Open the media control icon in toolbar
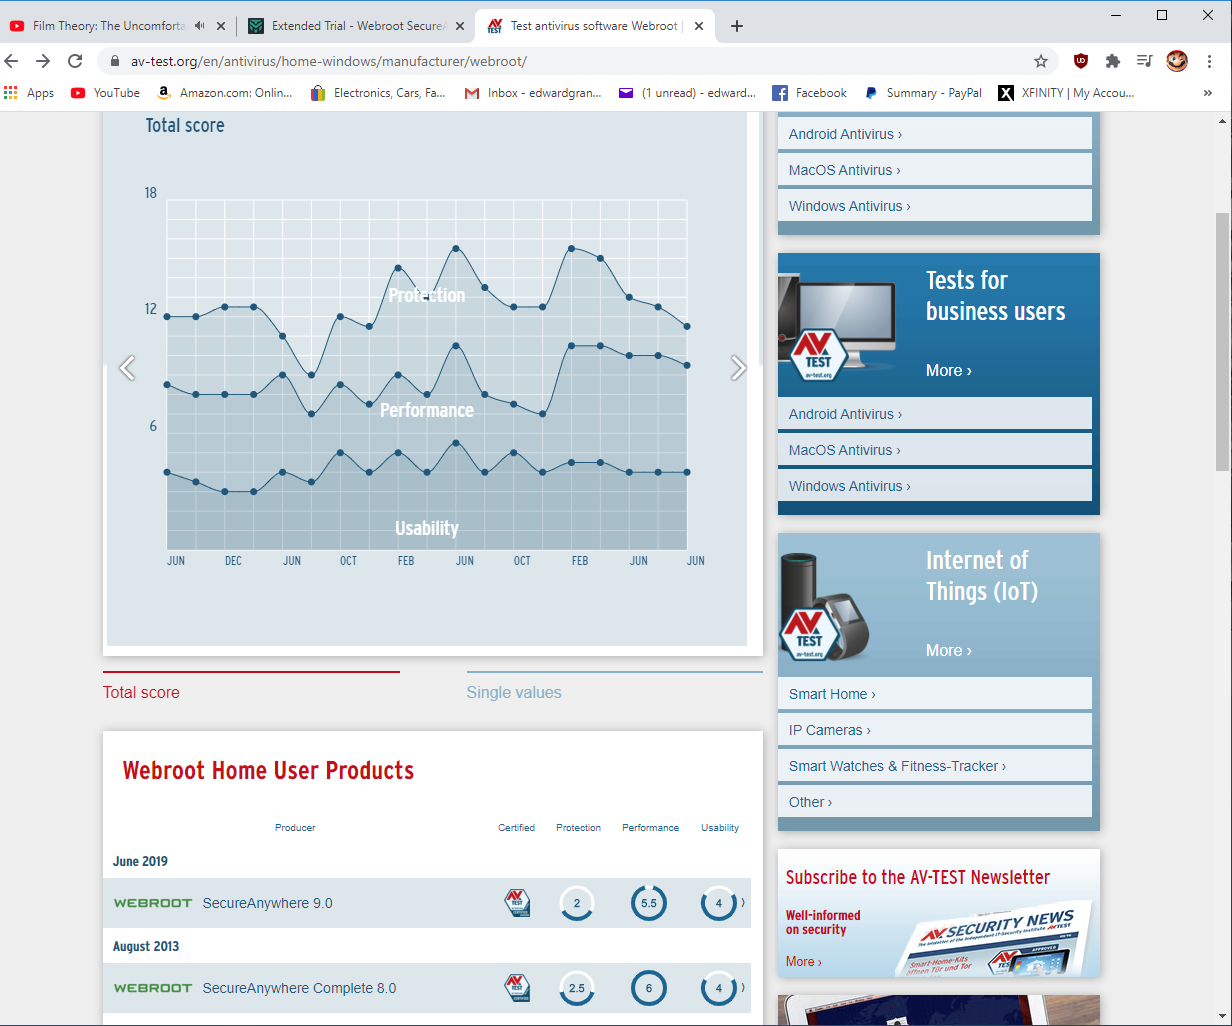Viewport: 1232px width, 1026px height. (1145, 61)
